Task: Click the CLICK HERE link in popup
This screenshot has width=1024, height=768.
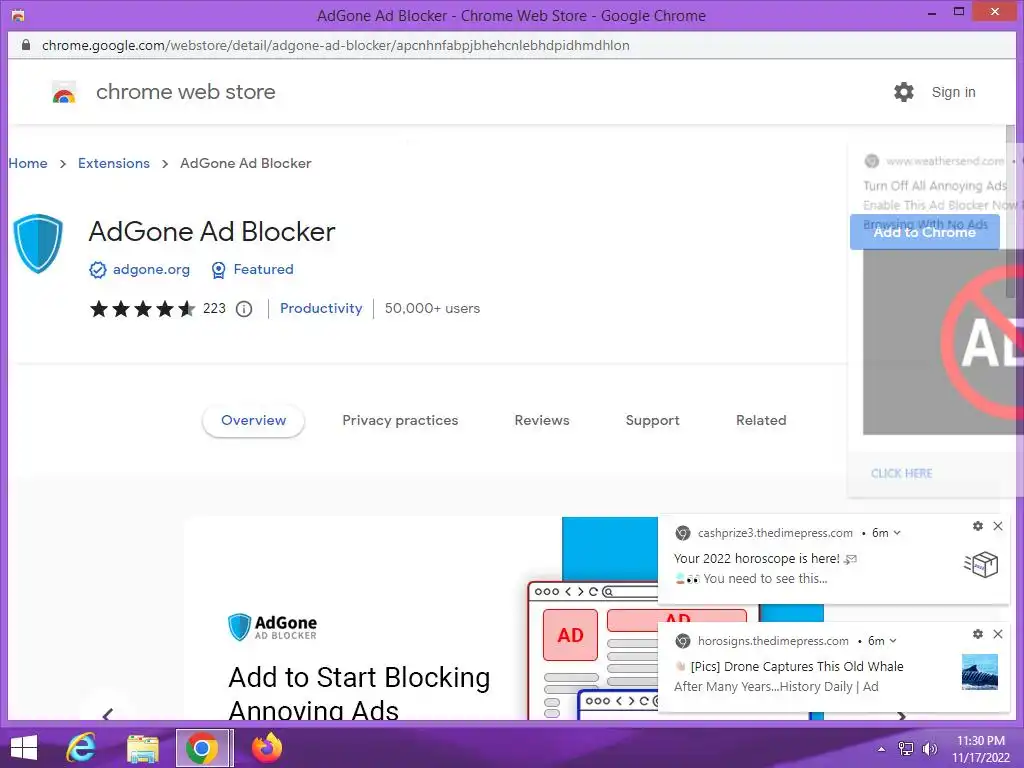Action: (x=901, y=473)
